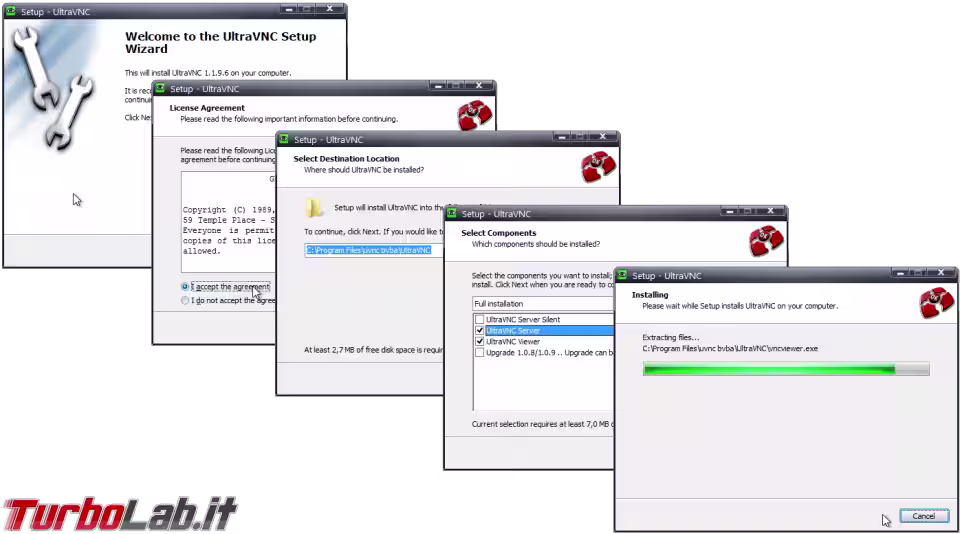
Task: Toggle UltraVNC Server Silent checkbox
Action: click(479, 320)
